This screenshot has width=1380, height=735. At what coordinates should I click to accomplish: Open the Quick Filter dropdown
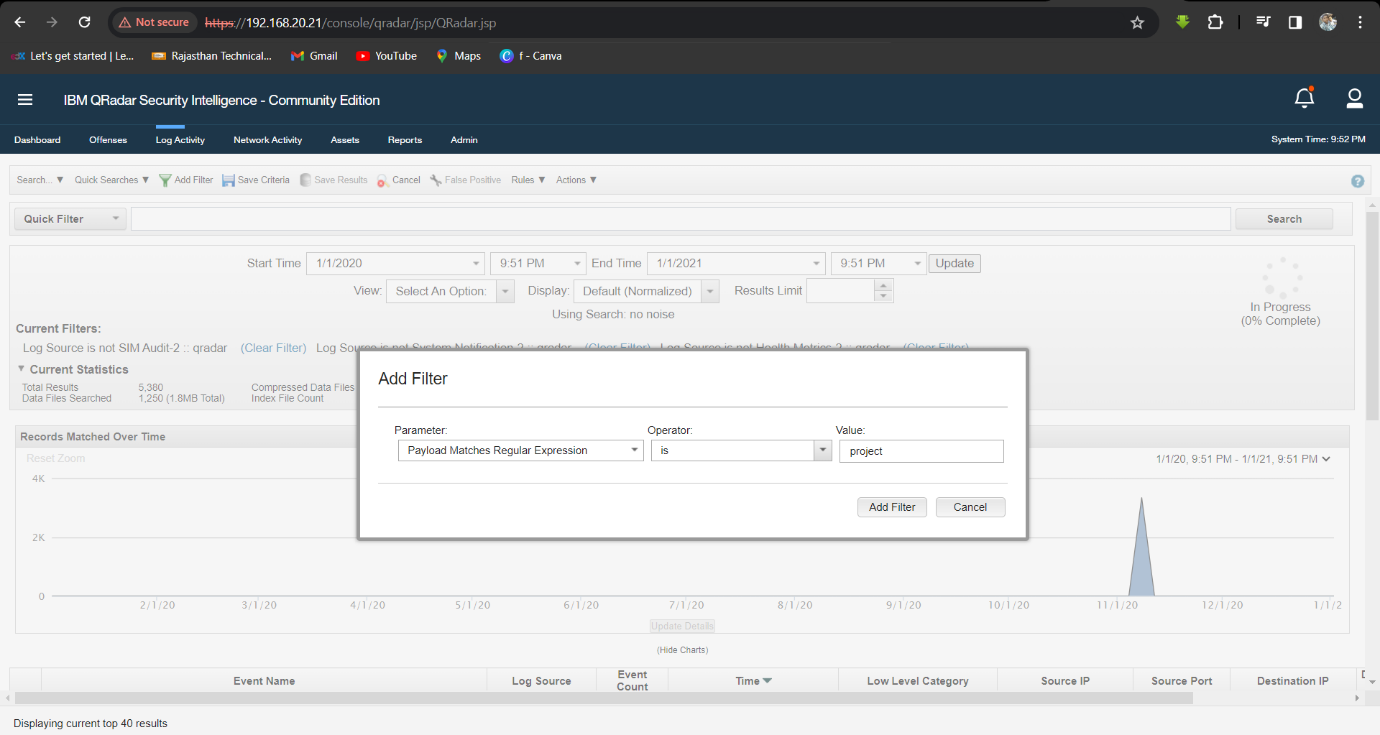click(x=69, y=219)
